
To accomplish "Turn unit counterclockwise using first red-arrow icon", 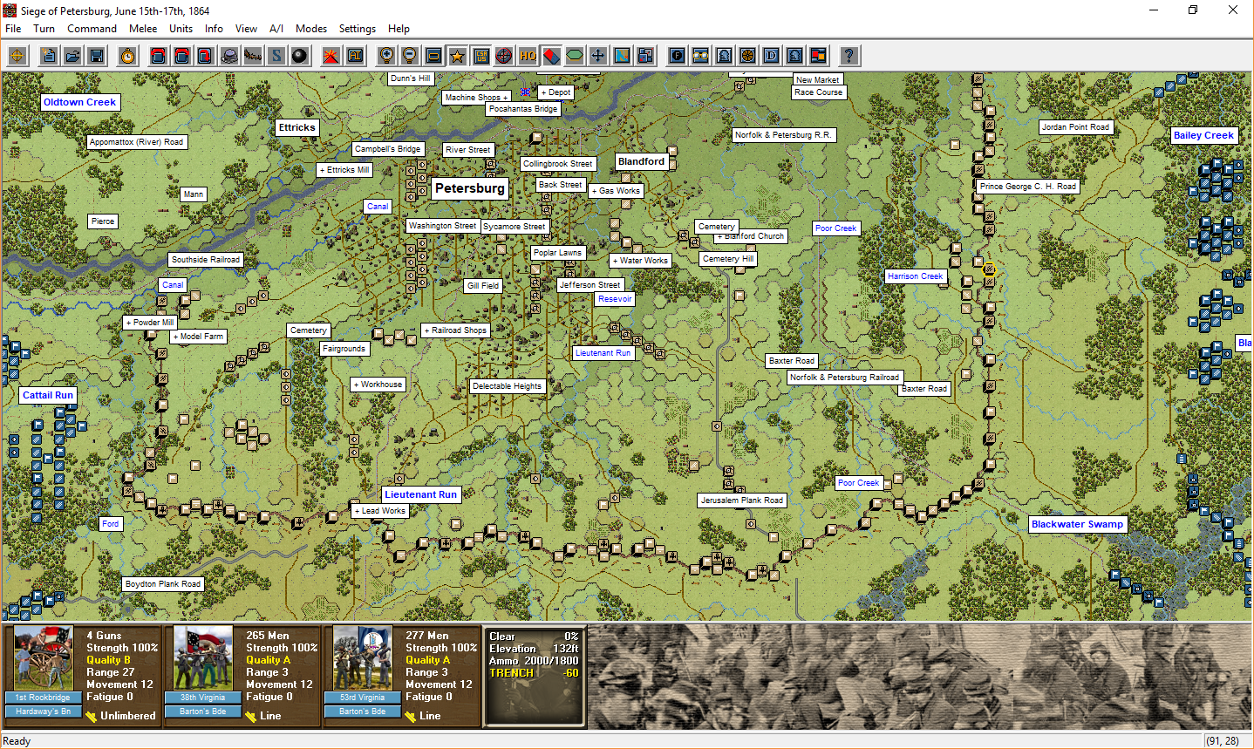I will (160, 56).
